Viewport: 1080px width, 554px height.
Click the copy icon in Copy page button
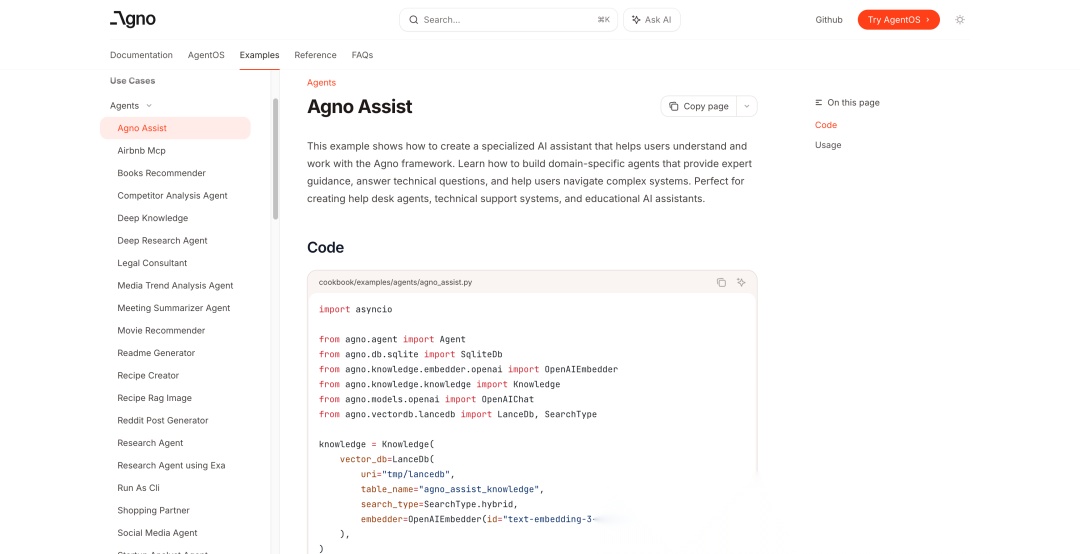coord(674,106)
